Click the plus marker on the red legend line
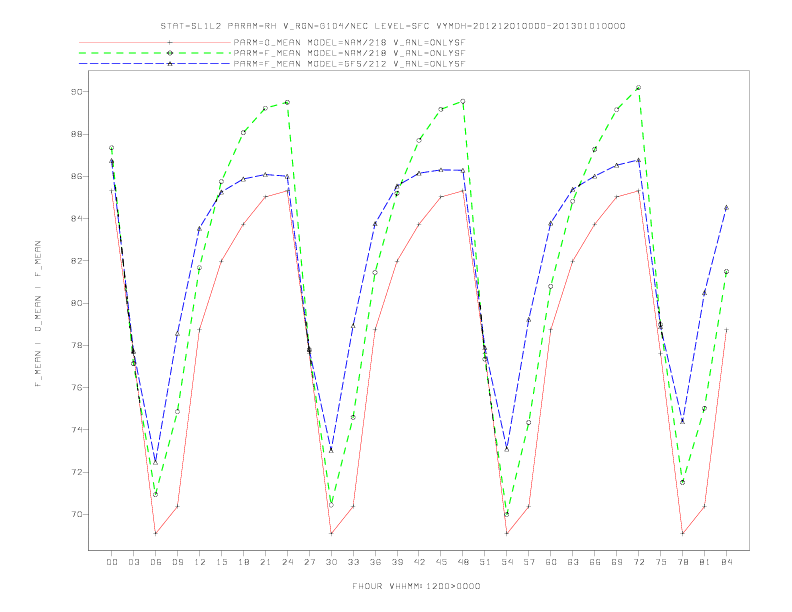This screenshot has height=612, width=792. coord(170,42)
